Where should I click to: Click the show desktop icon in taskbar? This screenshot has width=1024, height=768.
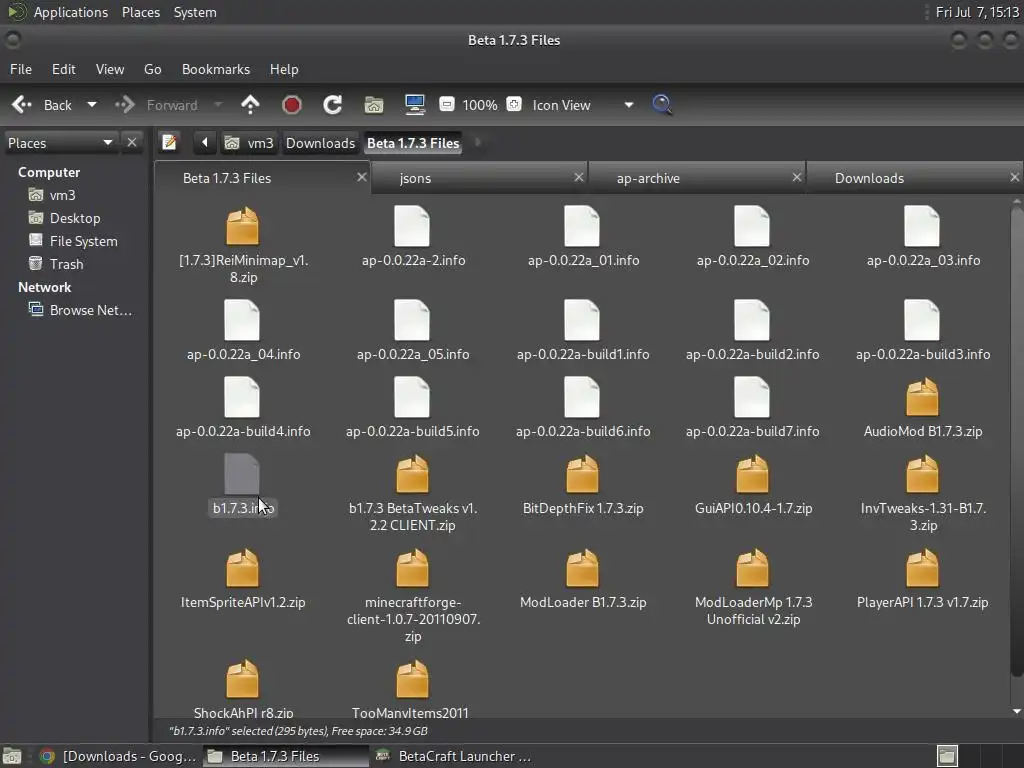12,756
